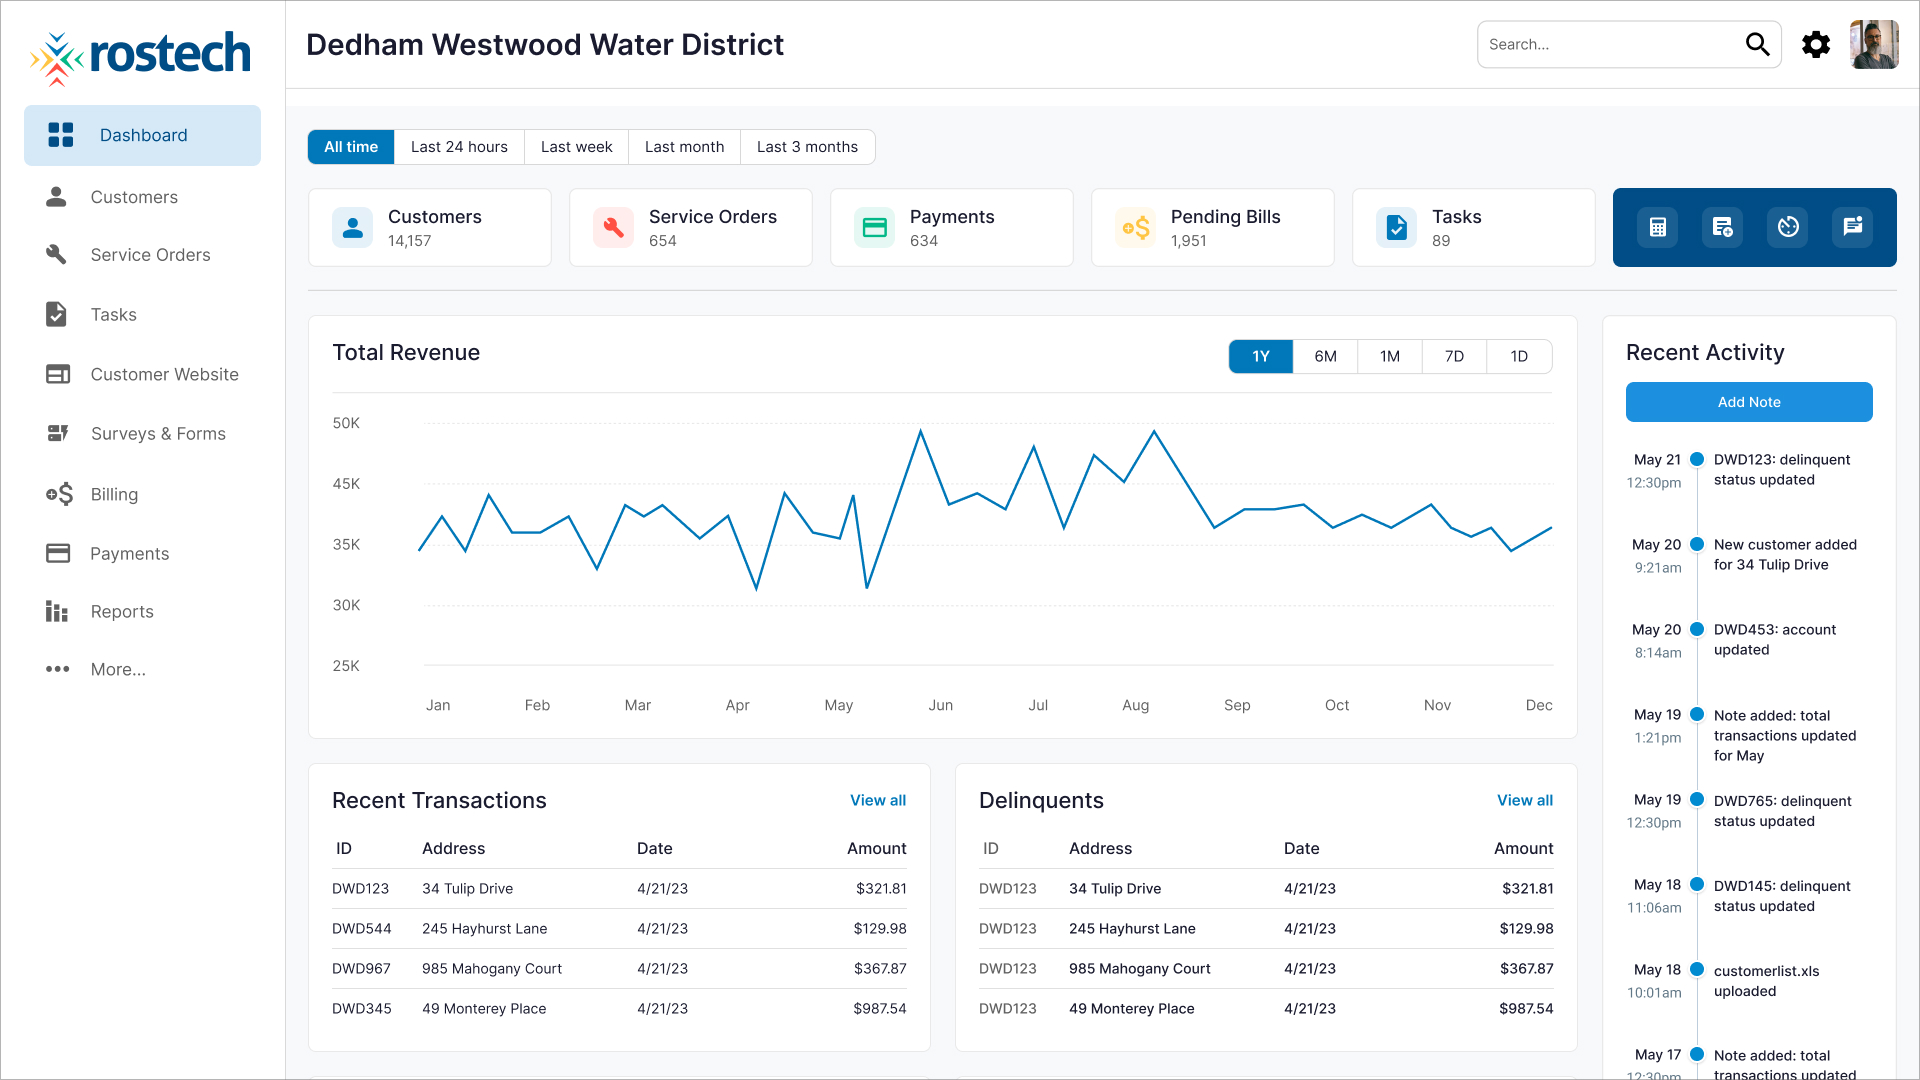Click activity 'DWD453: account updated'
The width and height of the screenshot is (1920, 1080).
pyautogui.click(x=1775, y=640)
